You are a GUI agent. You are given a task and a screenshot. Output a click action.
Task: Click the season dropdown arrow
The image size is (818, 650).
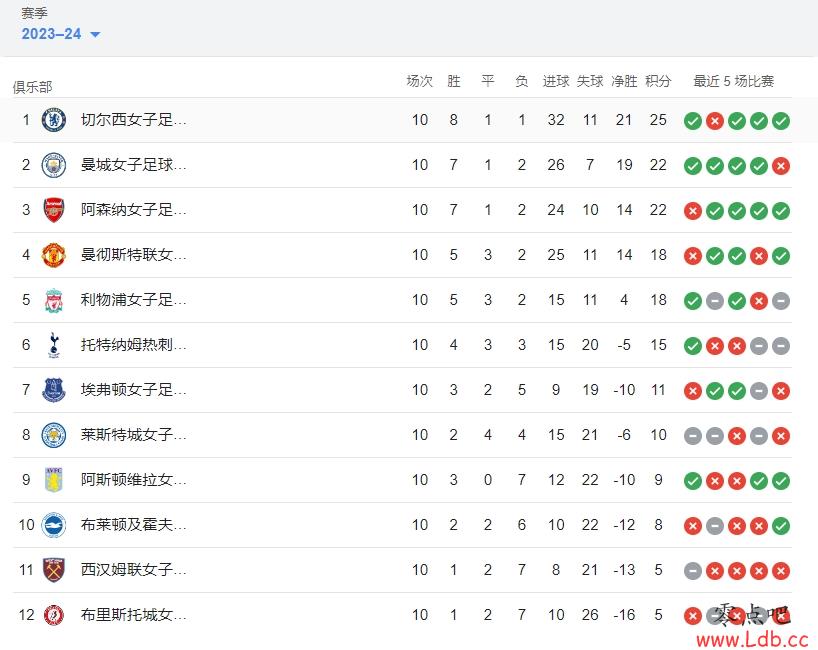pos(95,35)
